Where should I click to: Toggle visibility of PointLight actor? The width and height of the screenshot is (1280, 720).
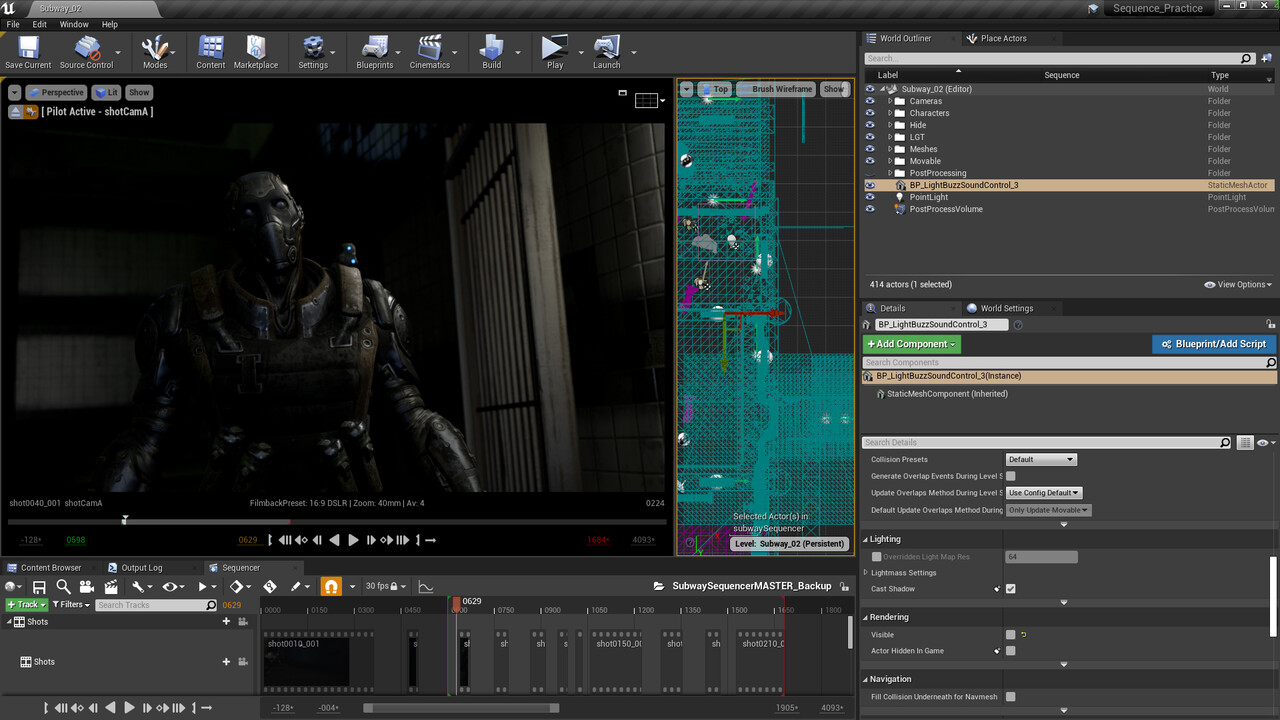pos(870,197)
